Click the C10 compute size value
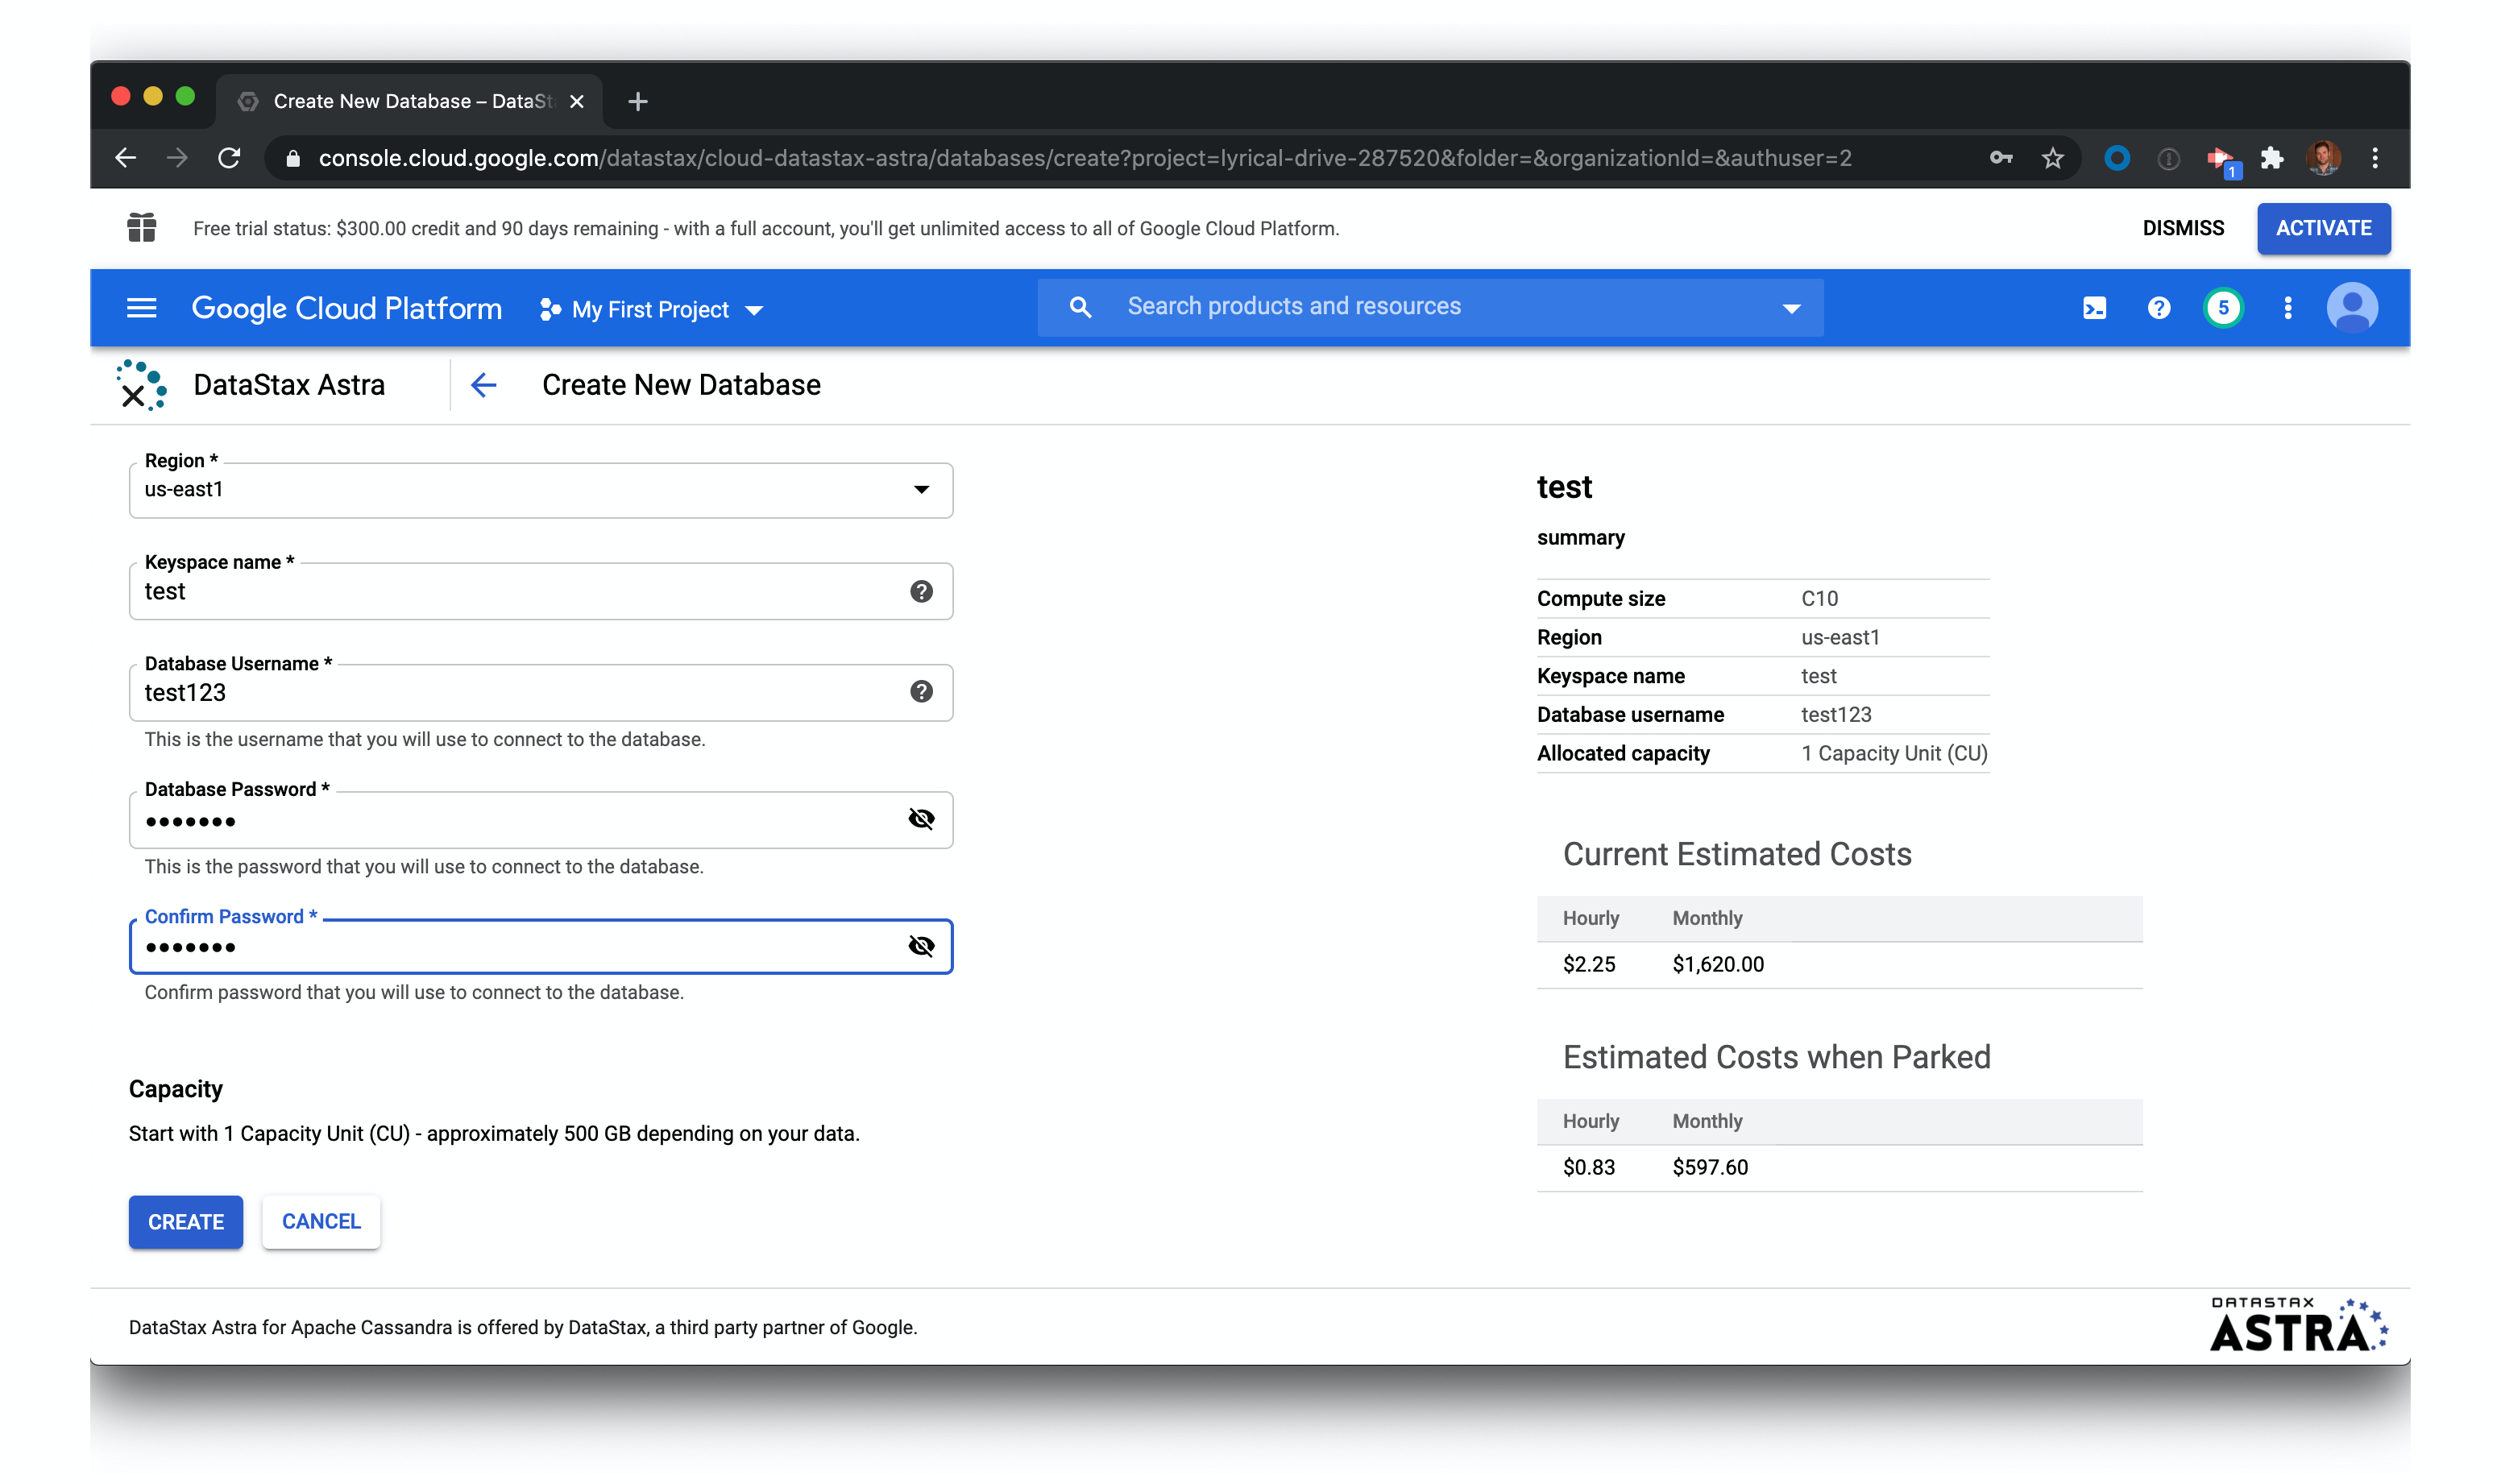Image resolution: width=2501 pixels, height=1484 pixels. point(1819,598)
